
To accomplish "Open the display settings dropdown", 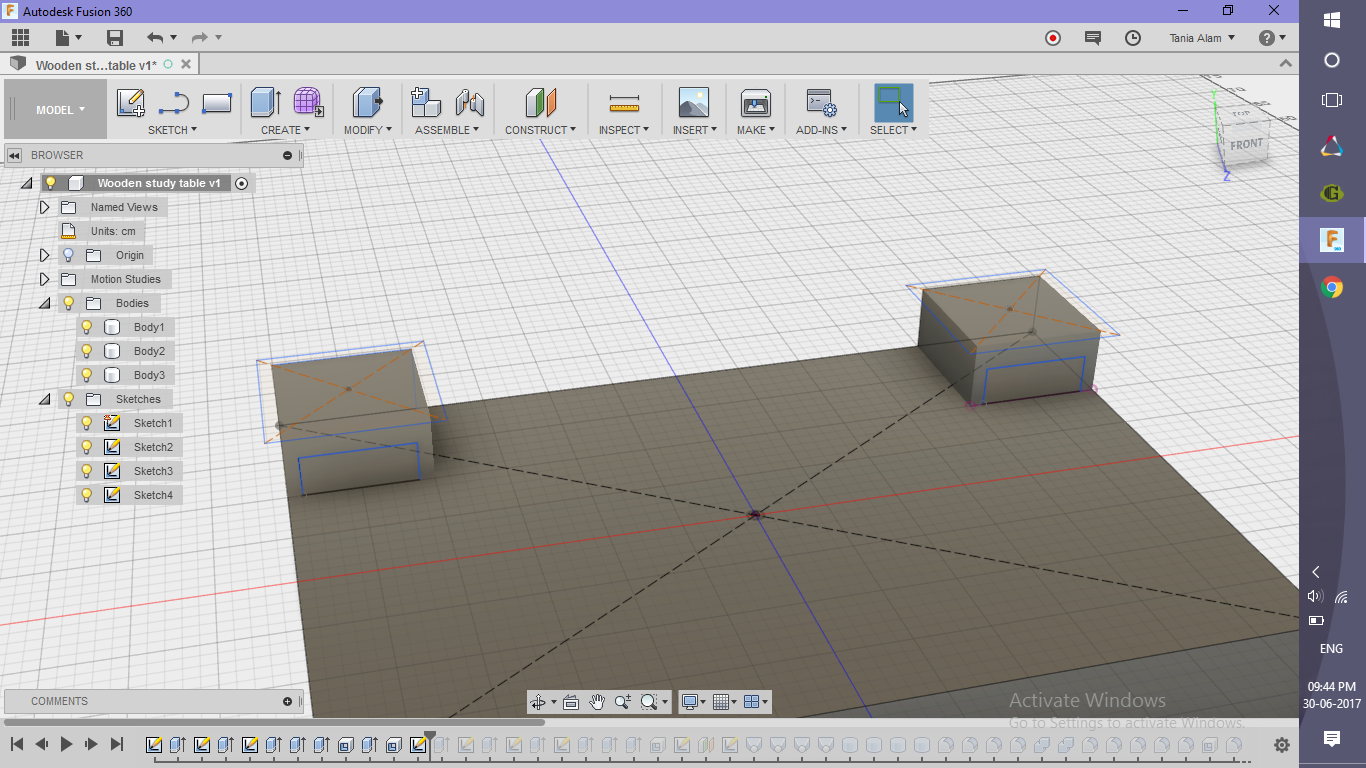I will (x=694, y=702).
